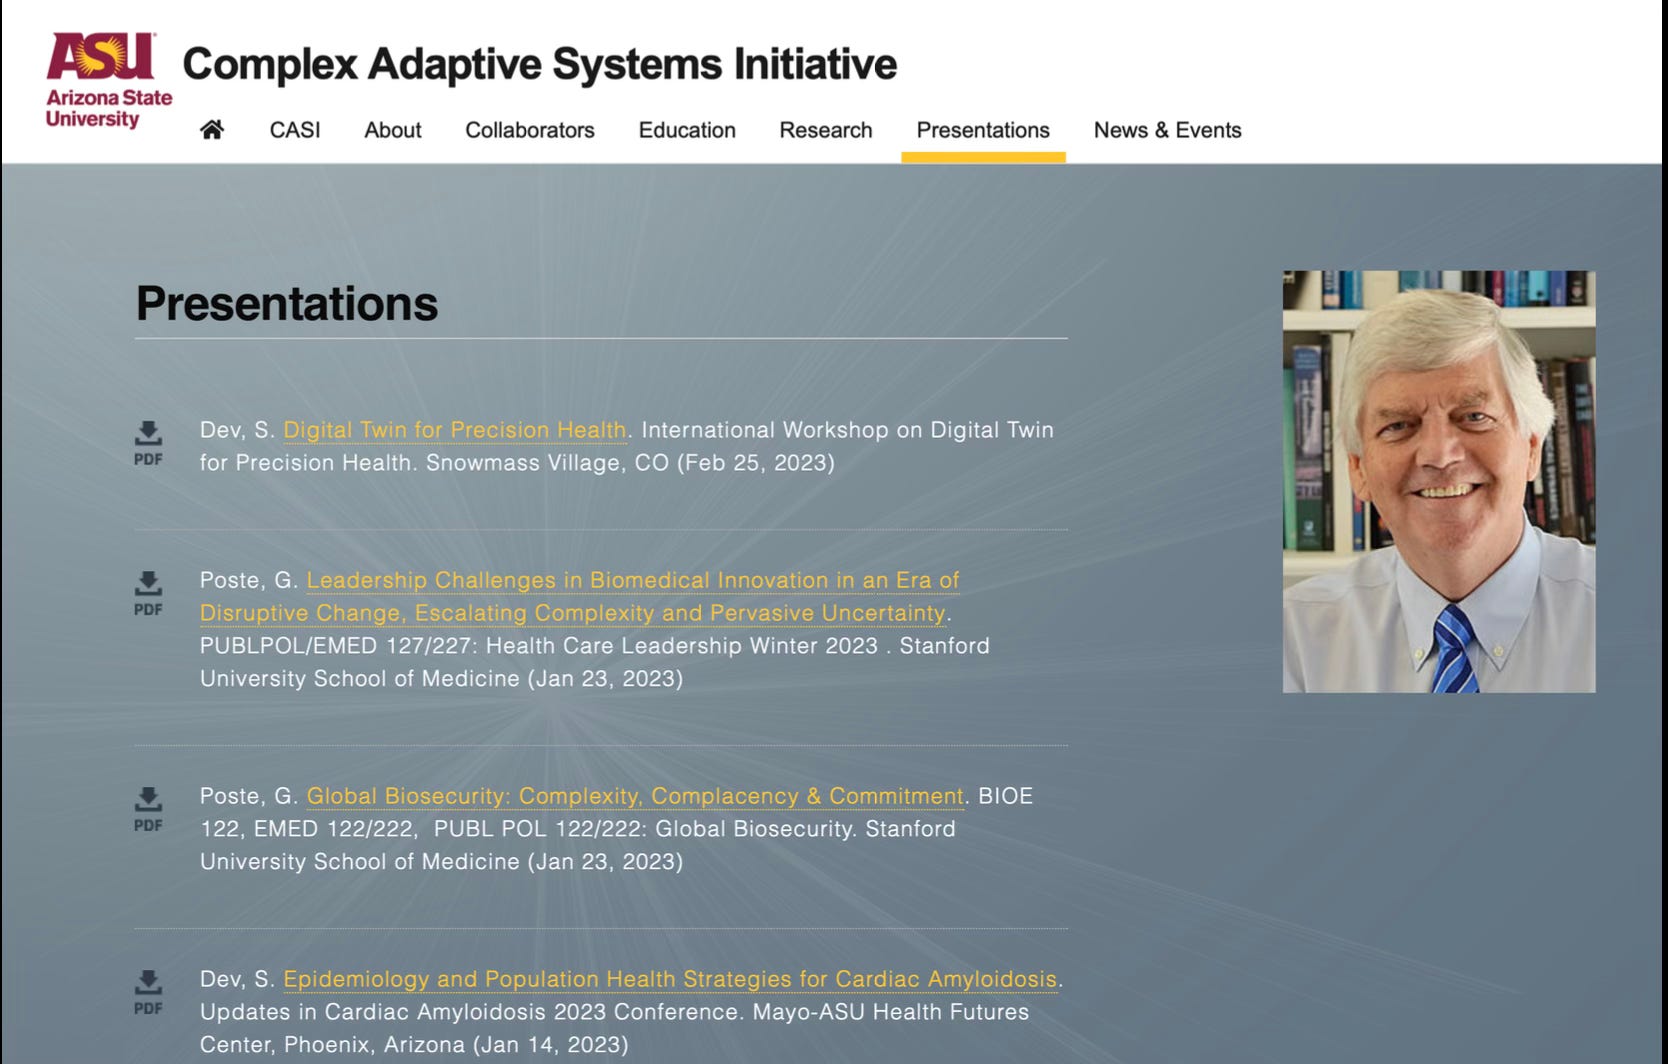Open the Research navigation item
The width and height of the screenshot is (1668, 1064).
(x=826, y=130)
